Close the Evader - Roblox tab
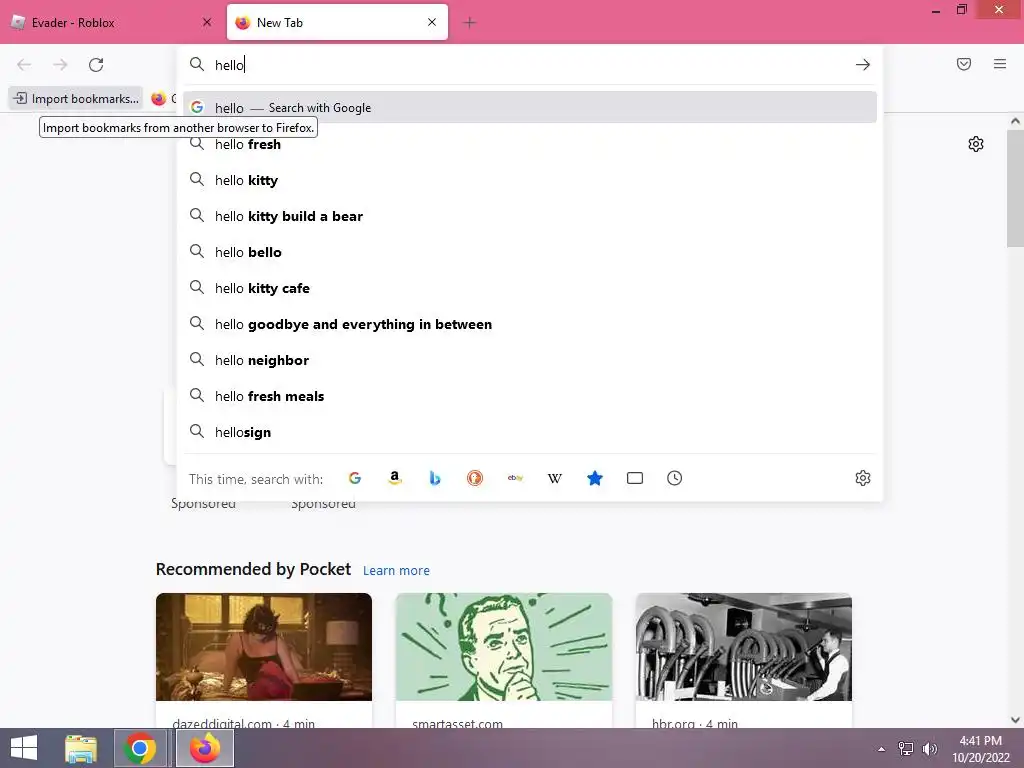This screenshot has width=1024, height=768. [x=207, y=22]
